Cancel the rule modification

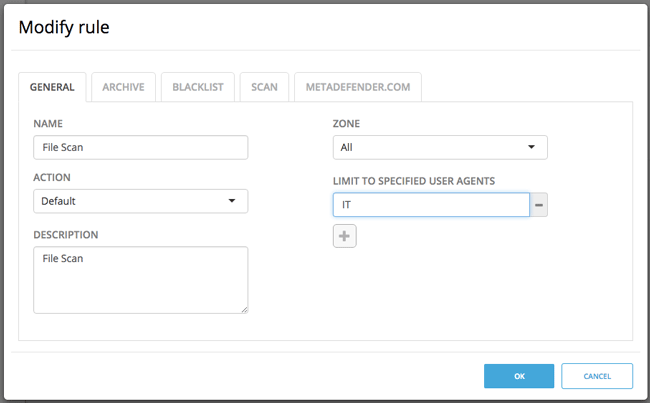(x=596, y=376)
